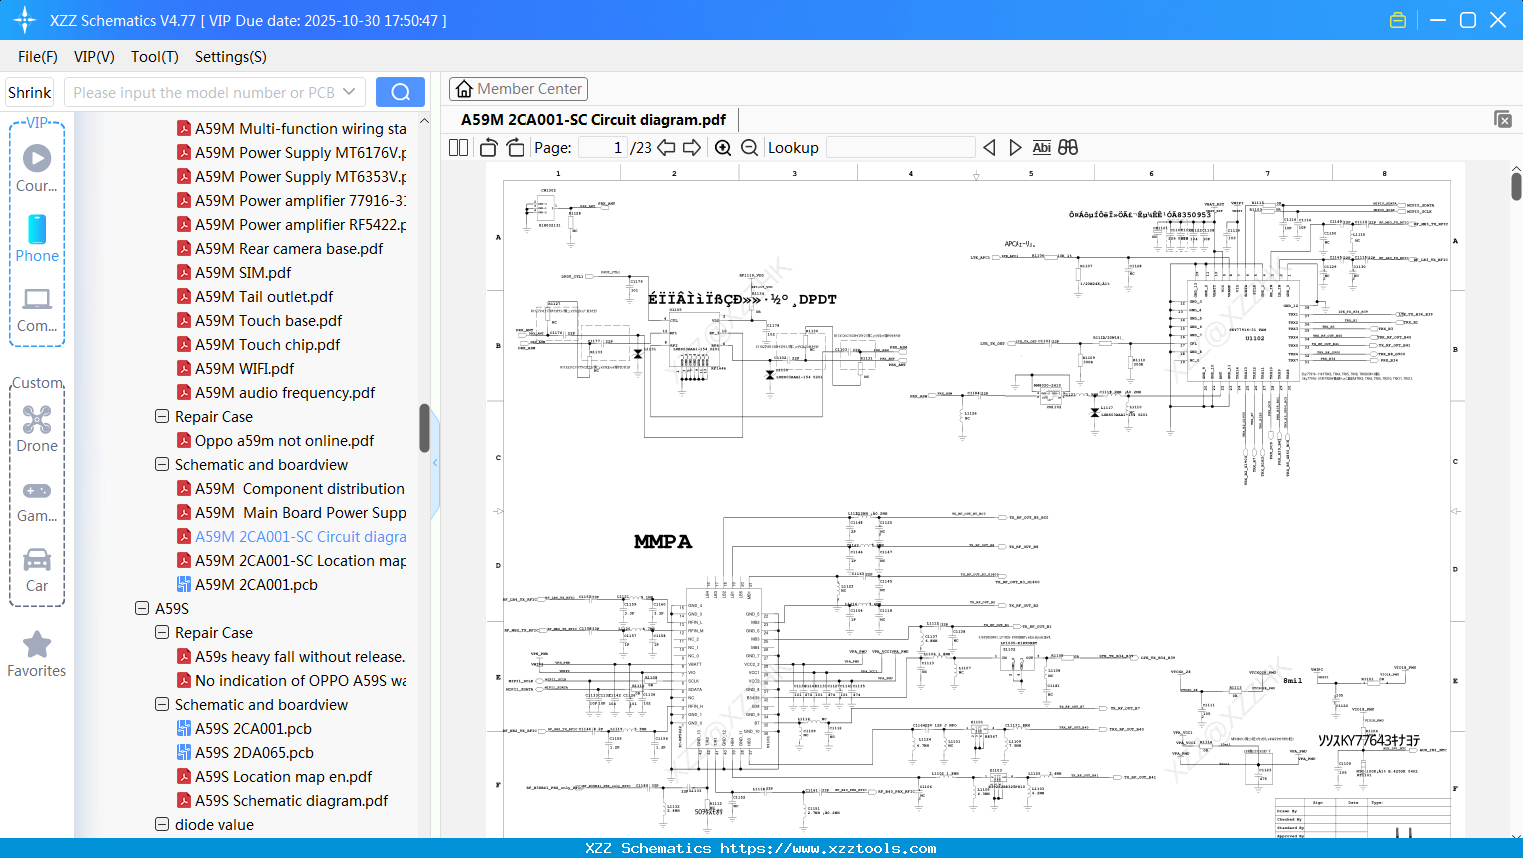This screenshot has height=858, width=1523.
Task: Collapse the Repair Case tree node
Action: click(x=162, y=416)
